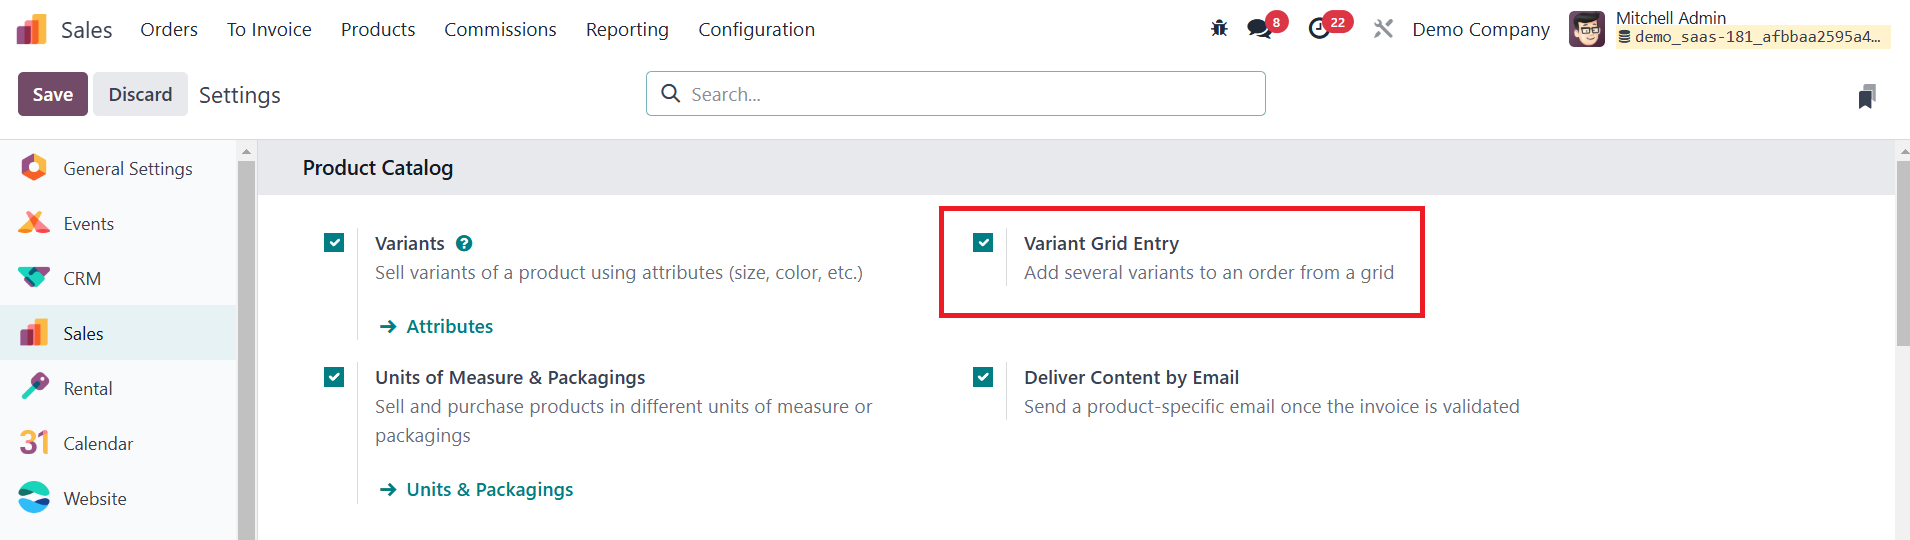The image size is (1910, 540).
Task: Open Rental settings in sidebar
Action: 87,389
